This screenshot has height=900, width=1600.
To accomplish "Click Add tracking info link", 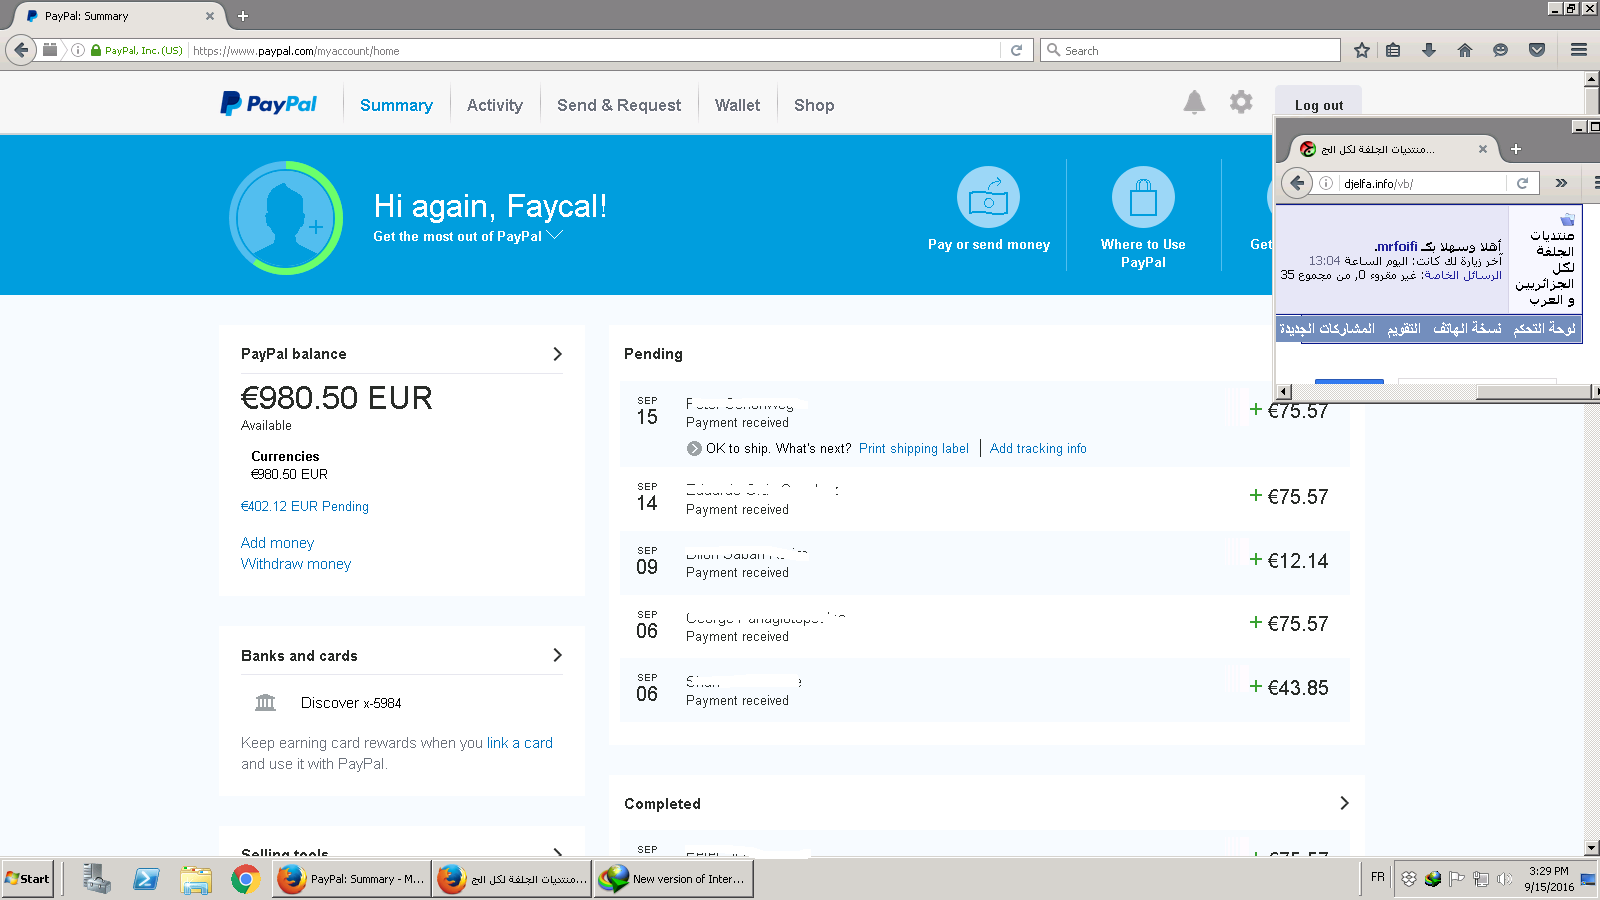I will (x=1038, y=448).
